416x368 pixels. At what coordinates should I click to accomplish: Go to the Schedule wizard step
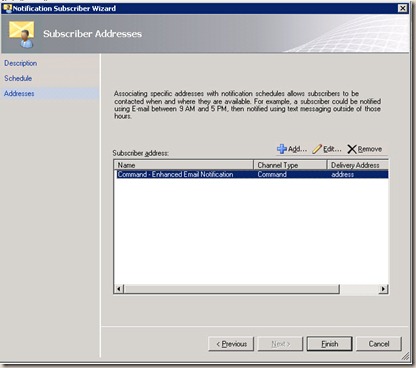18,78
